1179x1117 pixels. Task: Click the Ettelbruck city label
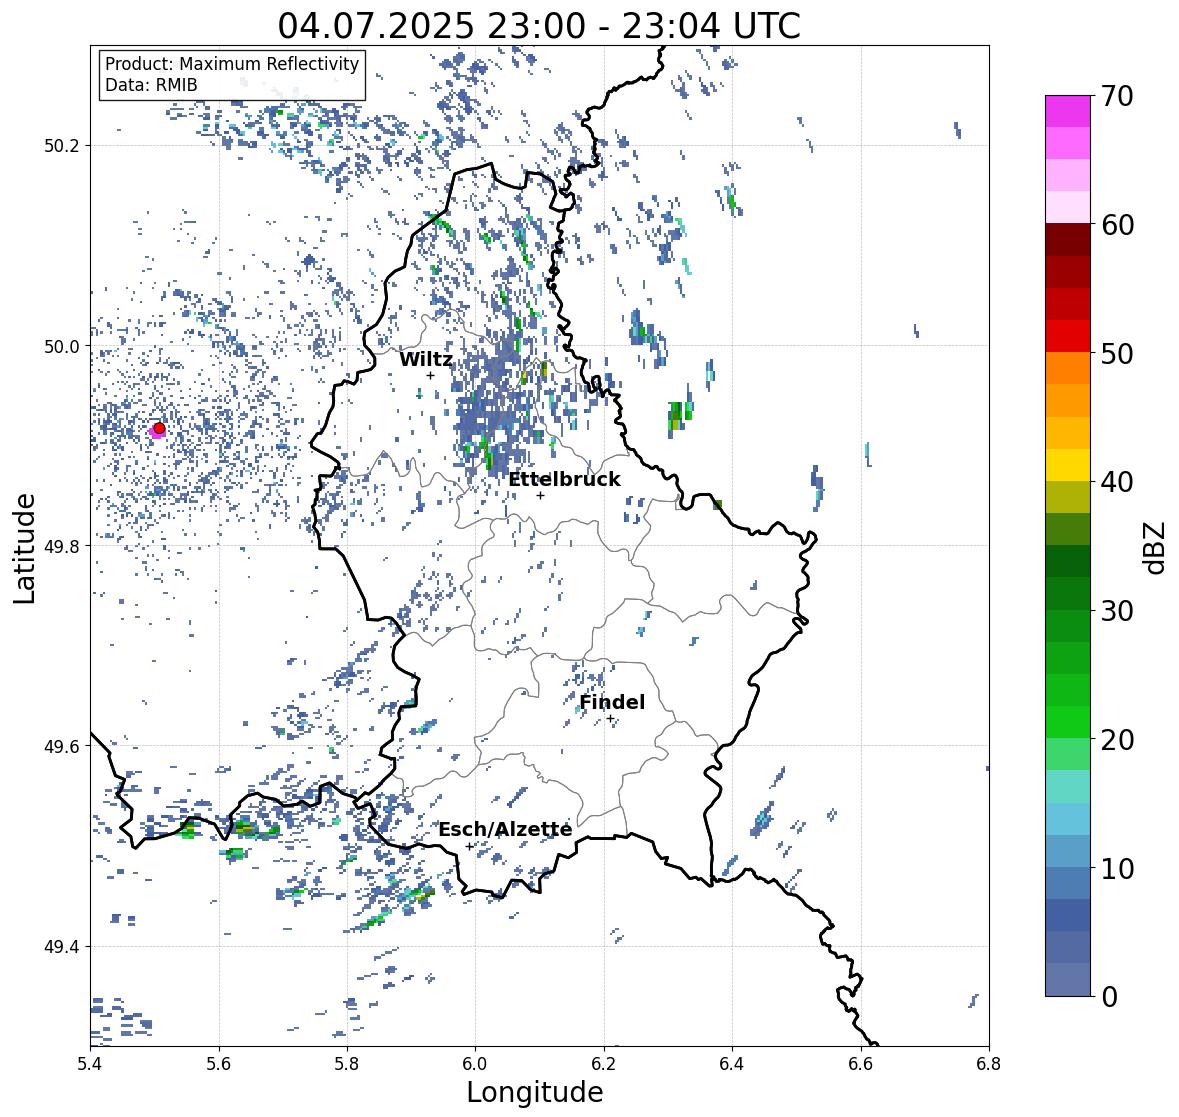564,480
